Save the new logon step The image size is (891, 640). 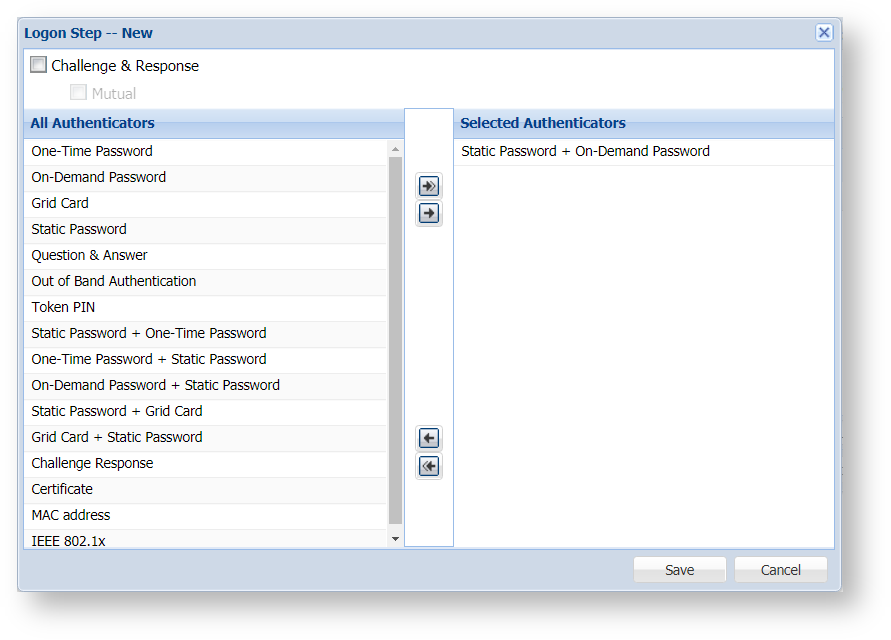click(679, 570)
